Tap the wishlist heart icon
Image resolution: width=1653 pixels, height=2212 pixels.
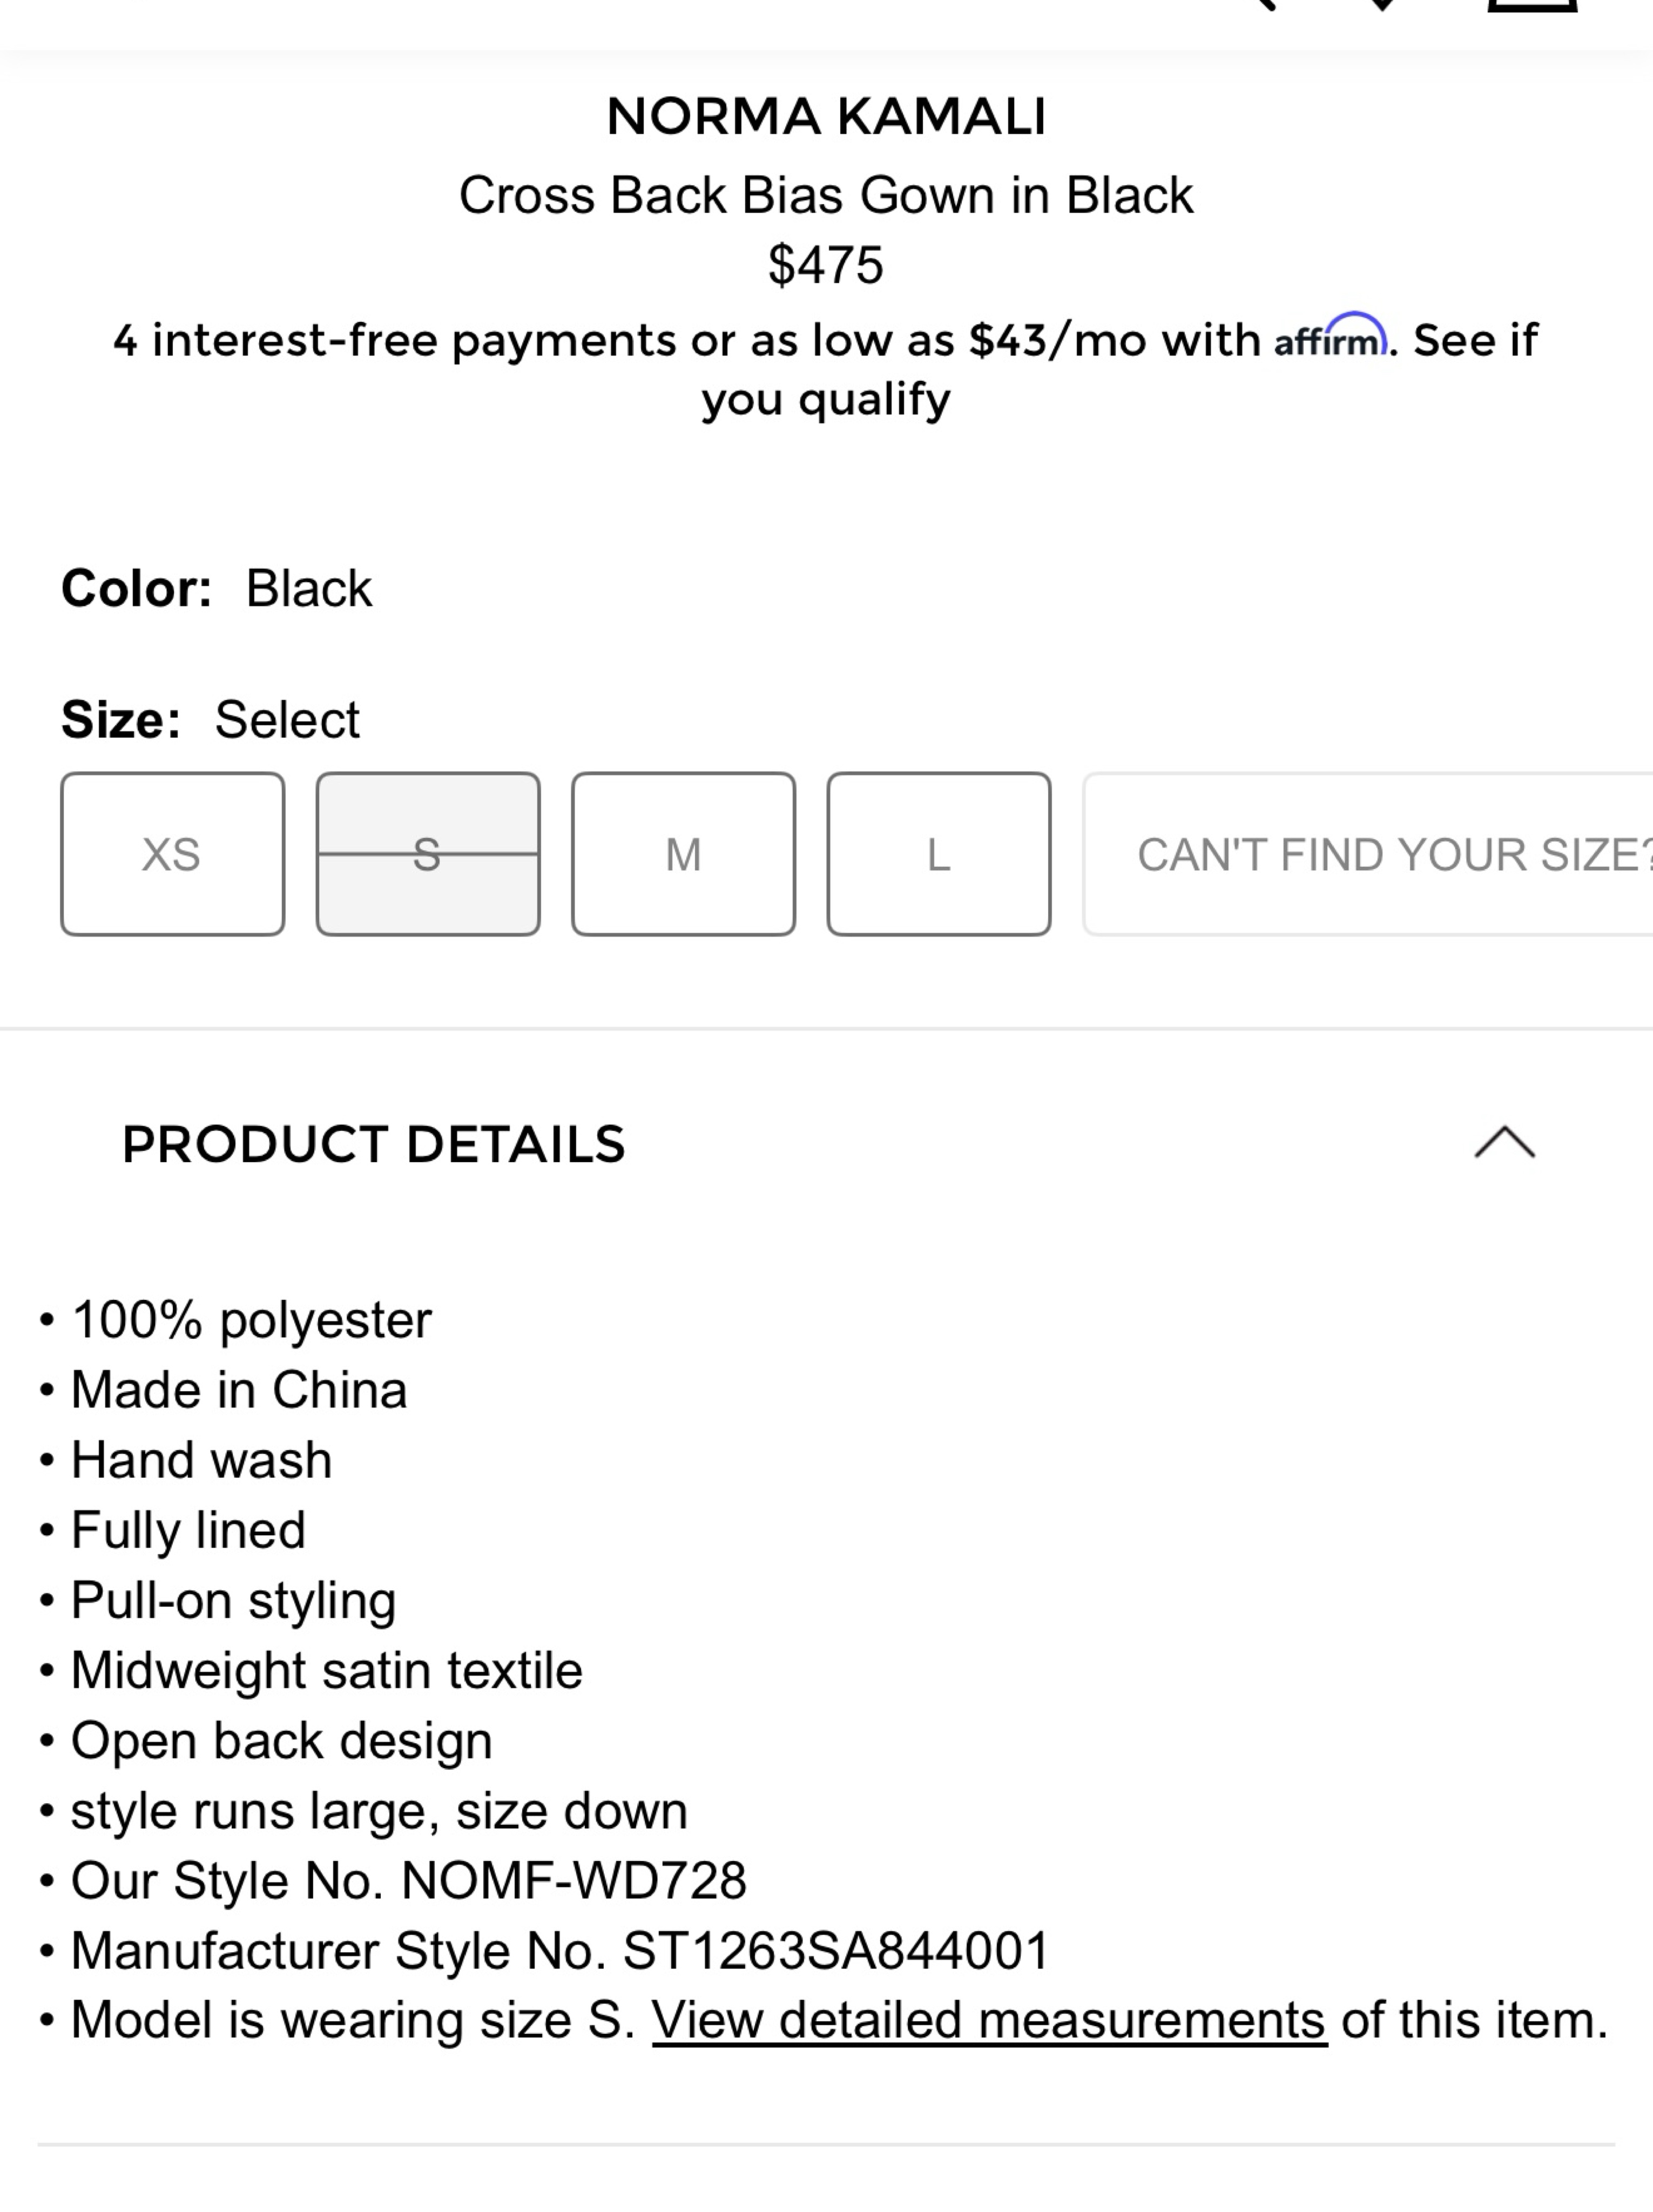[x=1382, y=4]
